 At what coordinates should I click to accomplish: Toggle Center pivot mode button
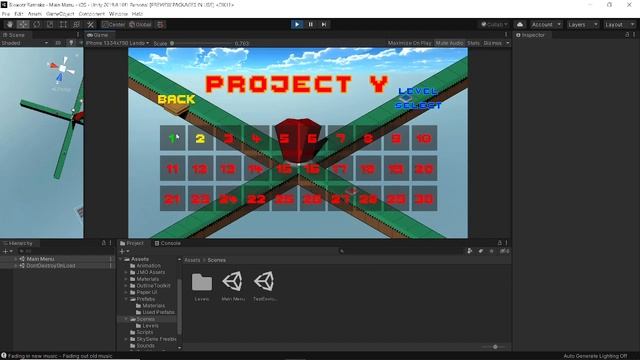[x=114, y=24]
